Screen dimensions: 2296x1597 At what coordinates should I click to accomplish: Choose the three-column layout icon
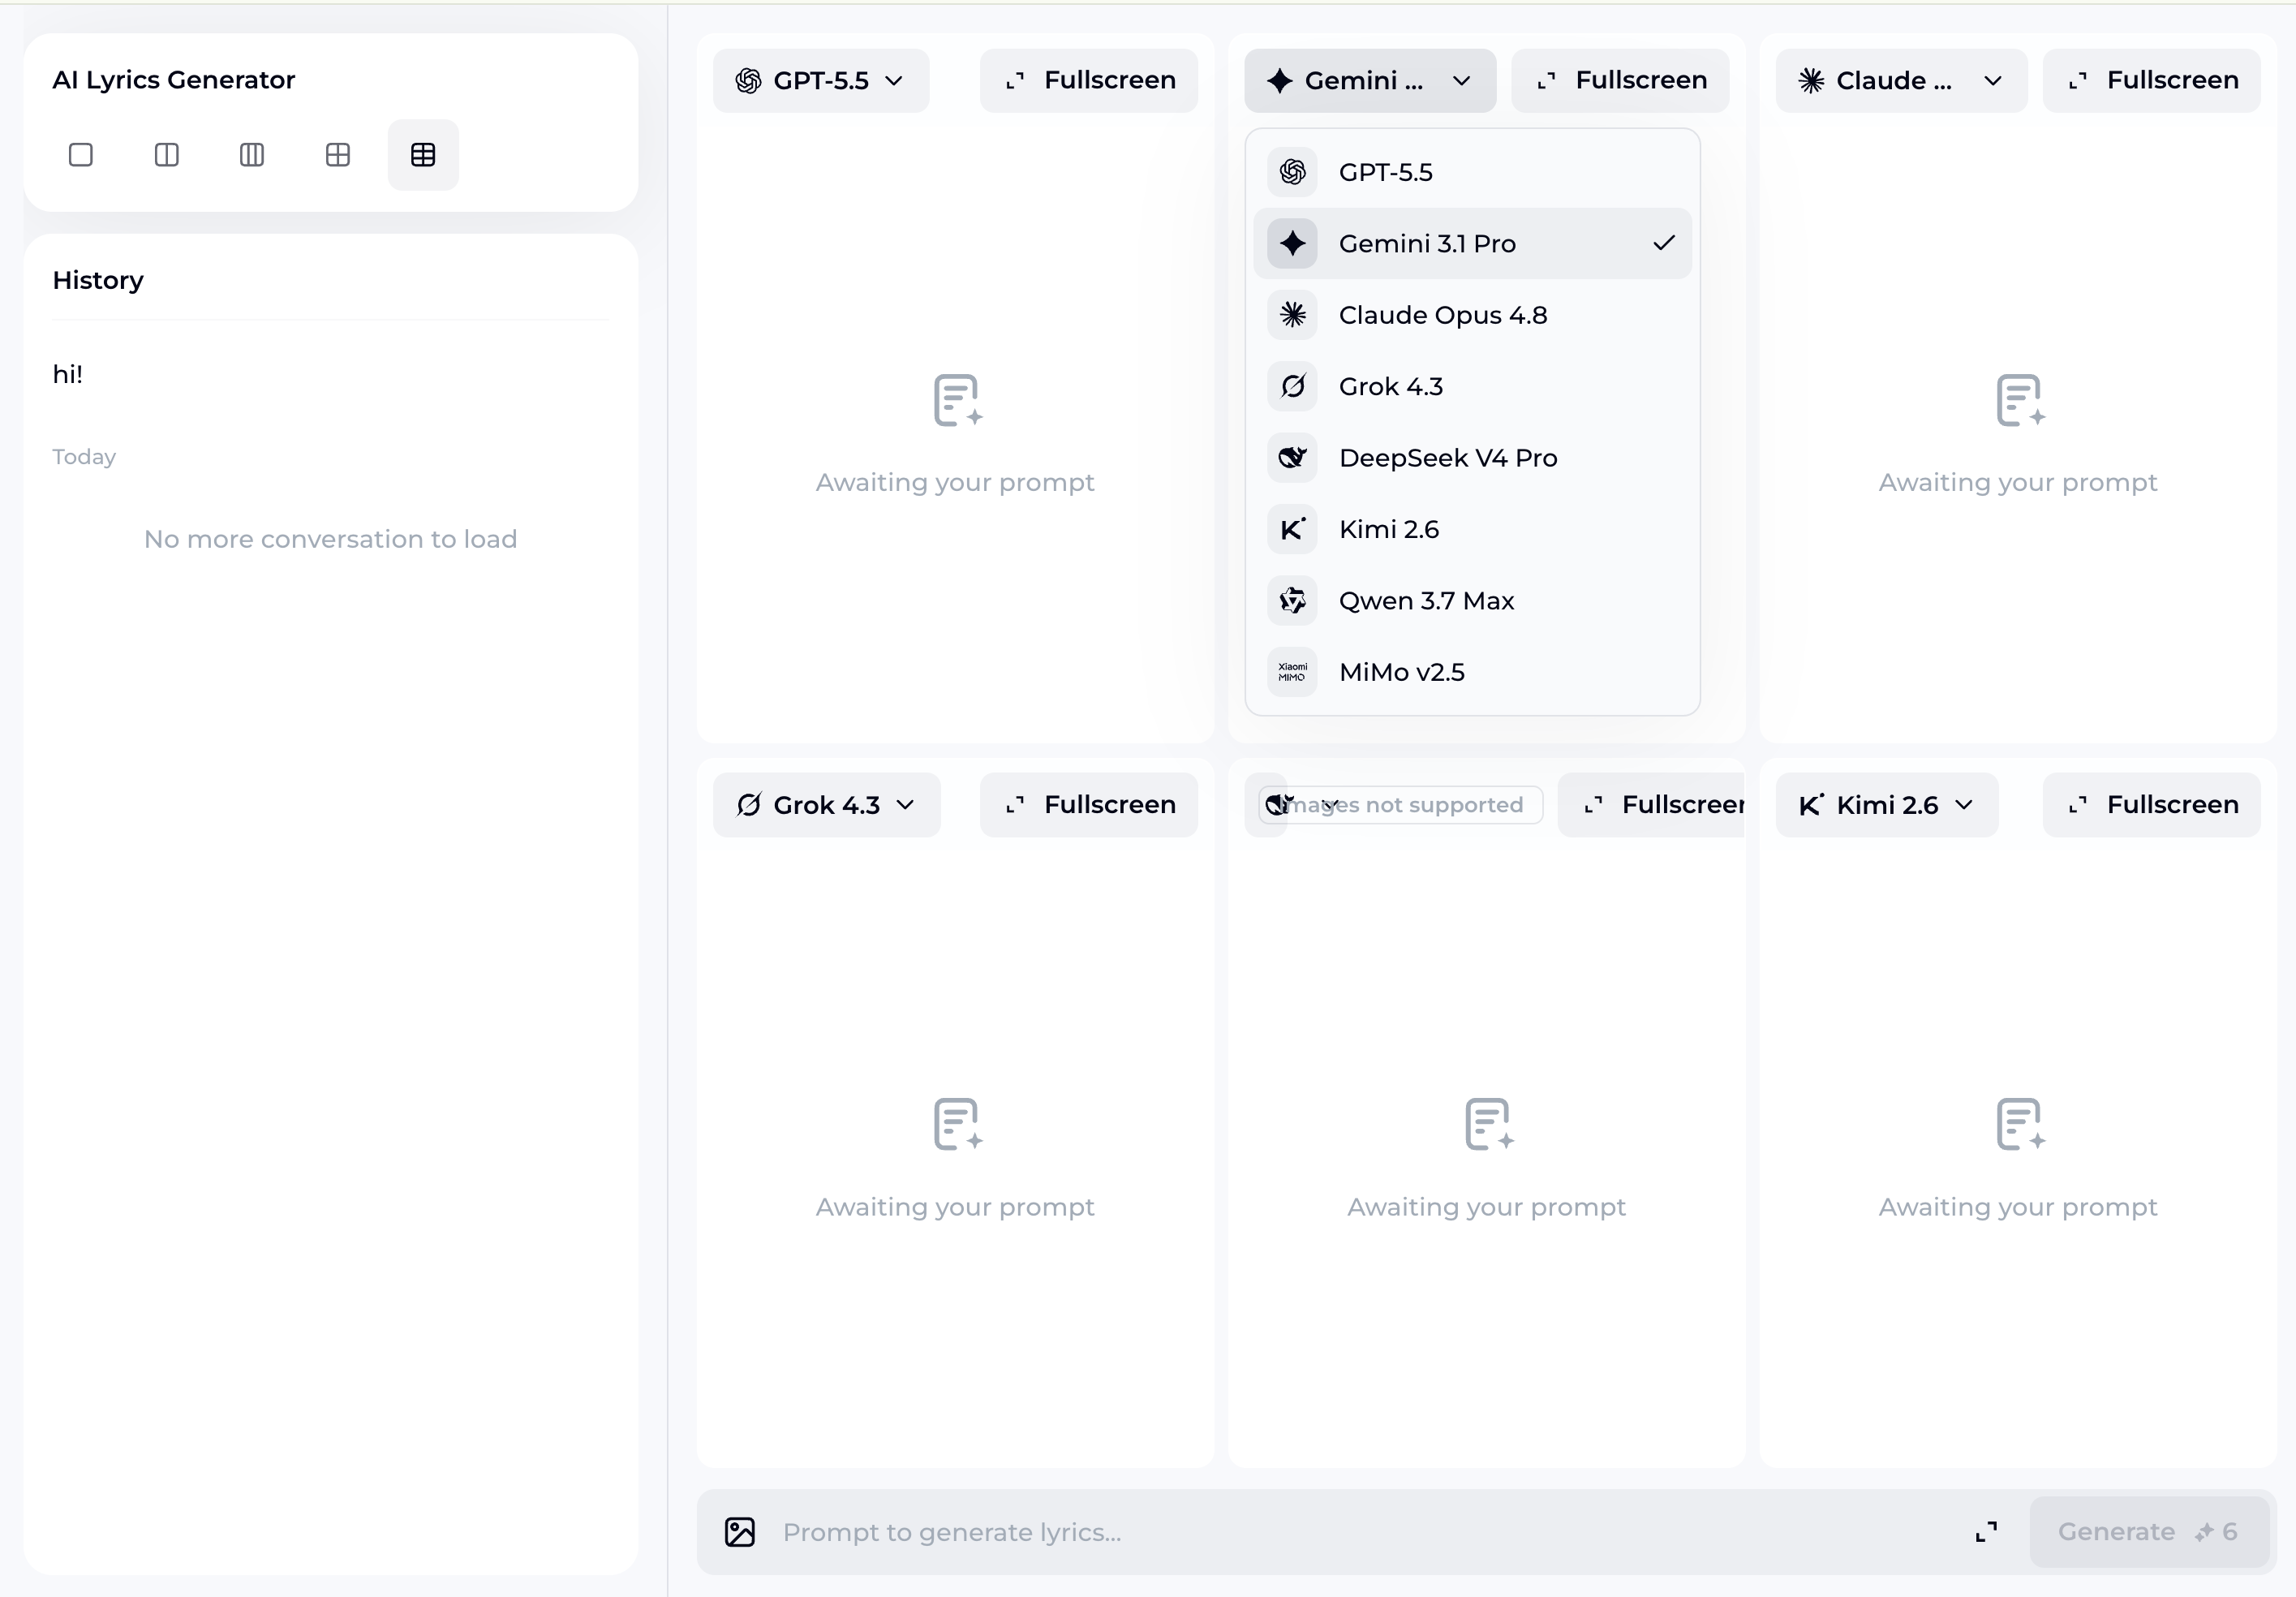pos(252,155)
